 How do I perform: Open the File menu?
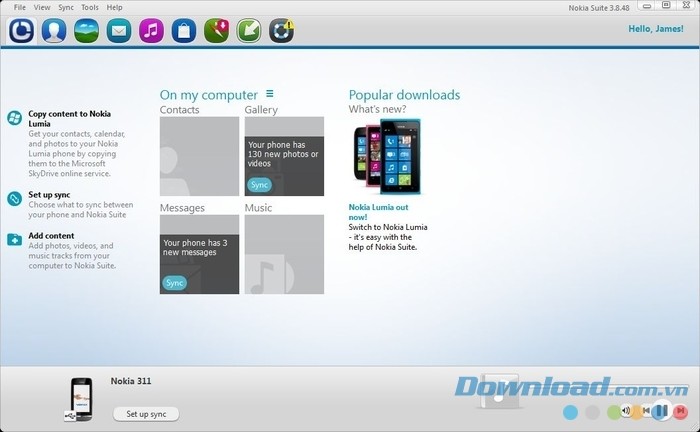(x=20, y=7)
